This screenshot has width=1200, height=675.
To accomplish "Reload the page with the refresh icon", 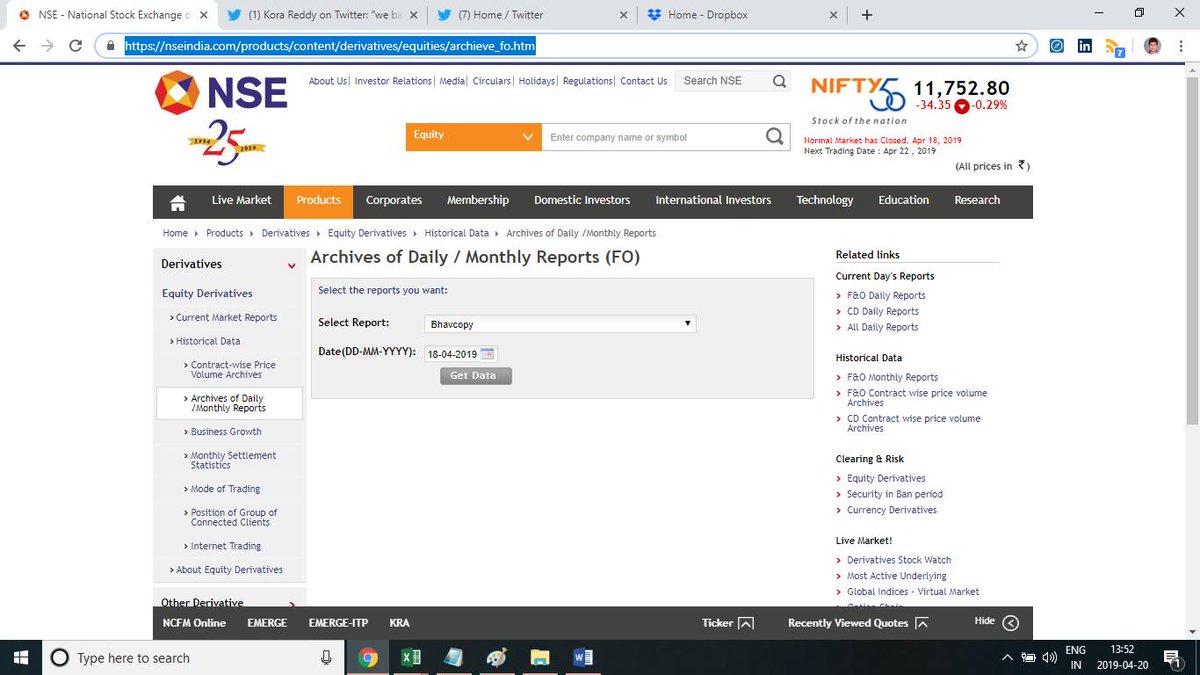I will tap(76, 46).
